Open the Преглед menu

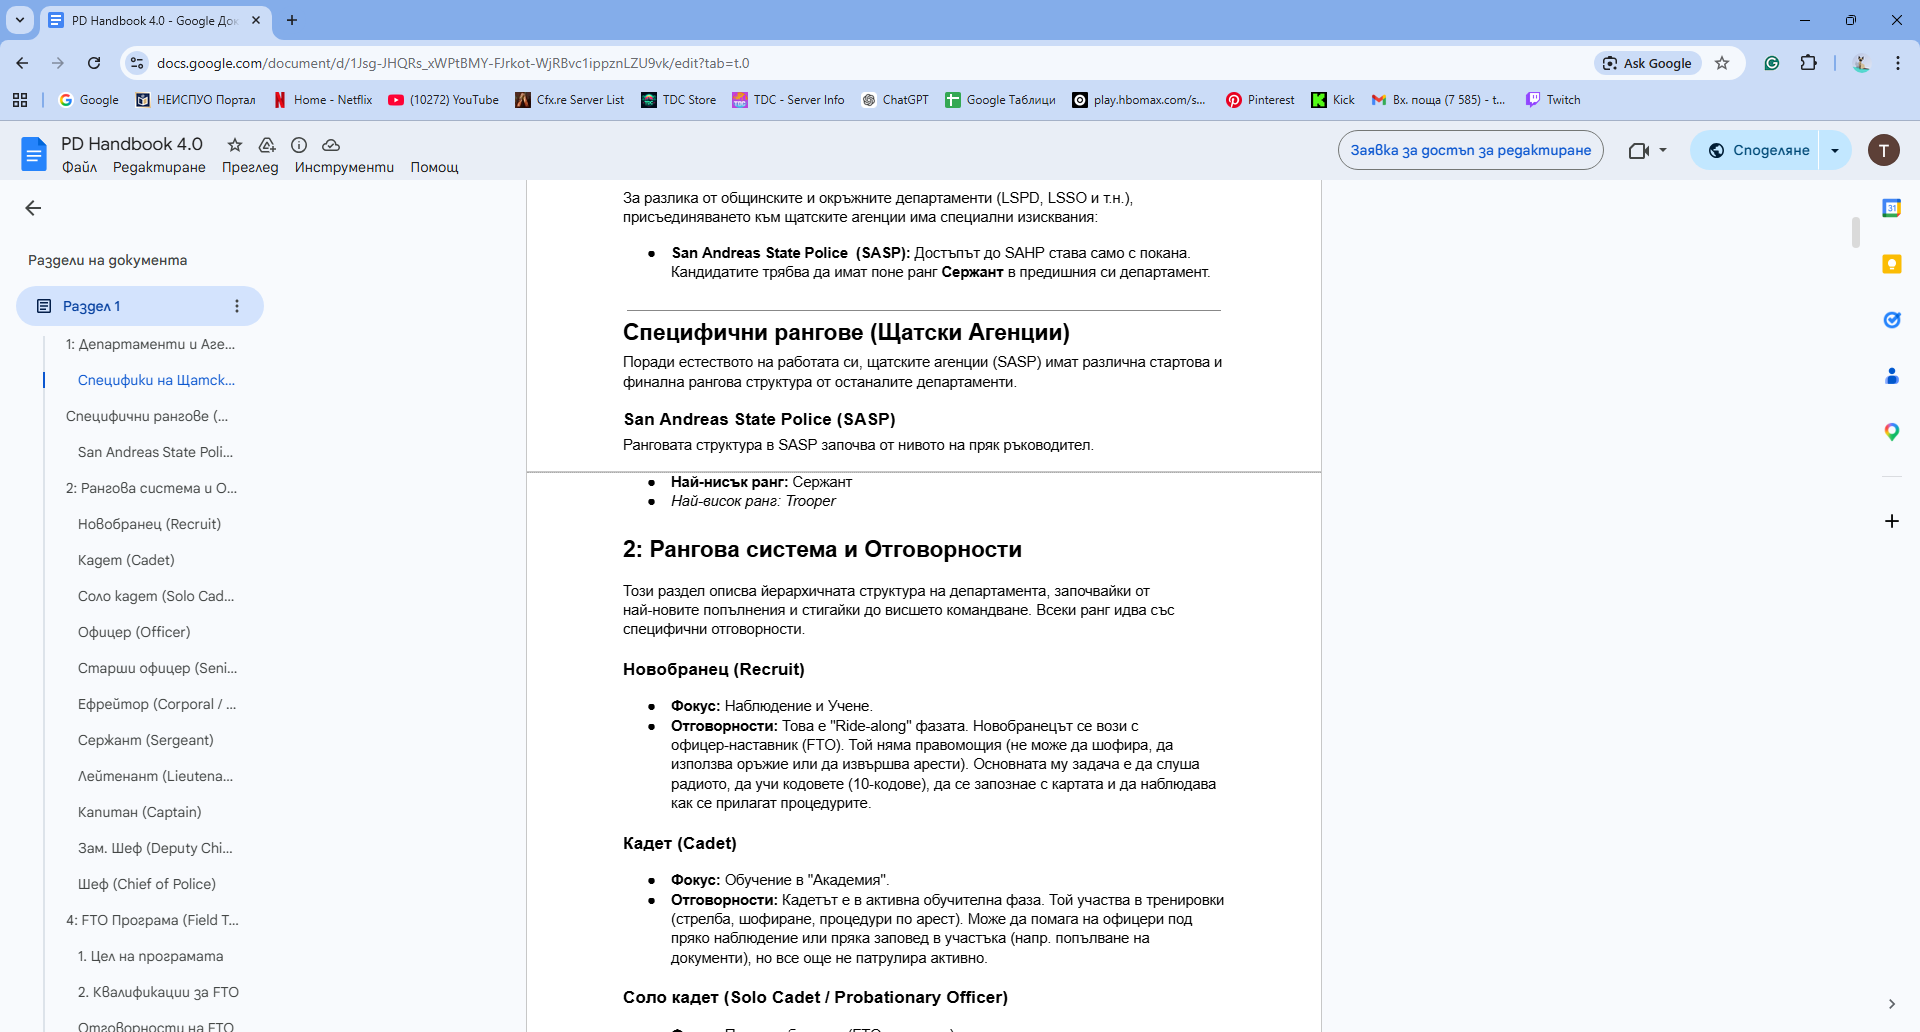pyautogui.click(x=250, y=167)
